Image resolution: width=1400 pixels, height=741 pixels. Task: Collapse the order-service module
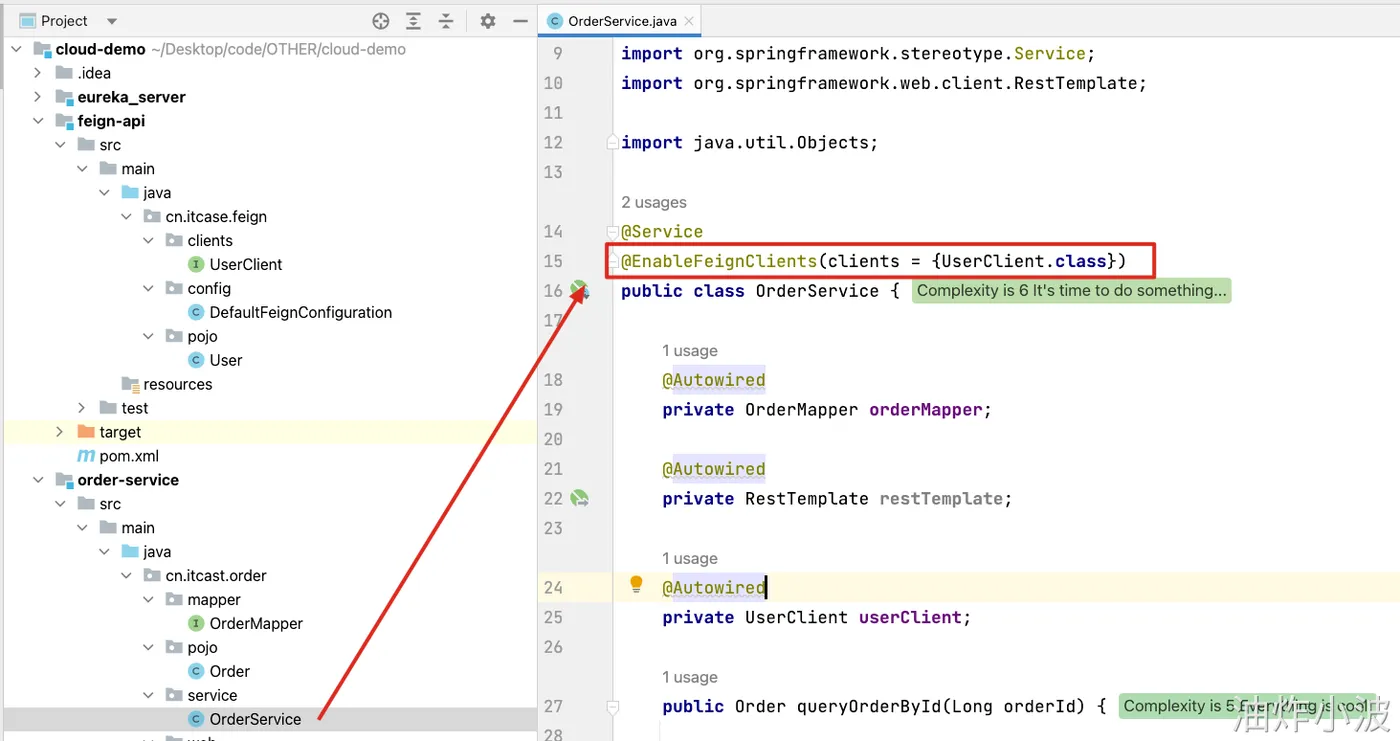click(x=38, y=480)
